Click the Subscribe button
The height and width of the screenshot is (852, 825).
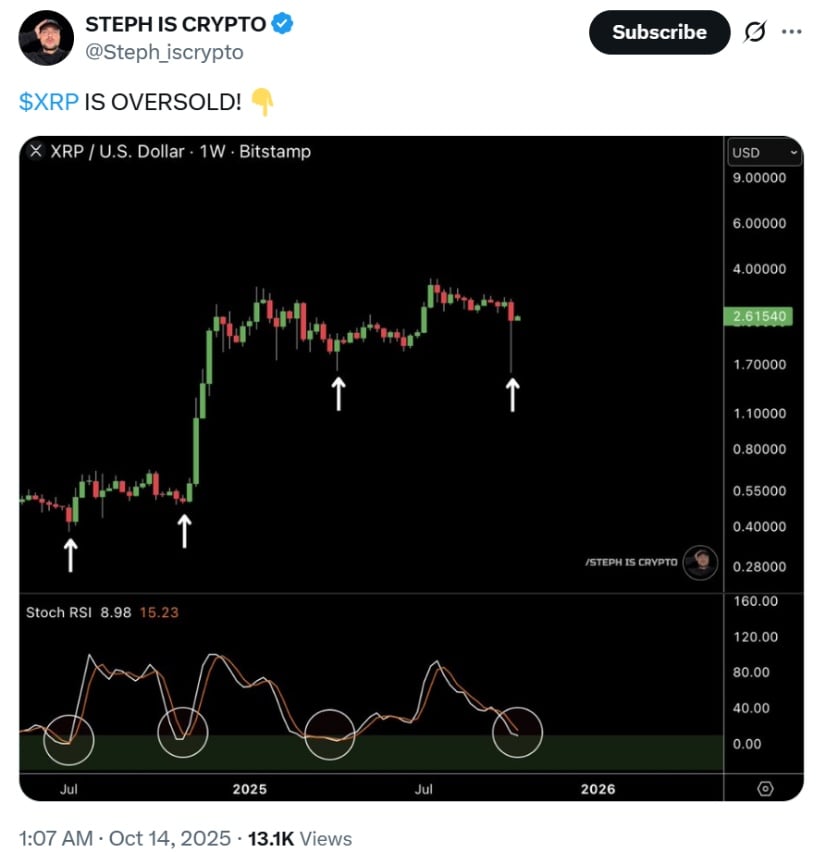(x=659, y=32)
